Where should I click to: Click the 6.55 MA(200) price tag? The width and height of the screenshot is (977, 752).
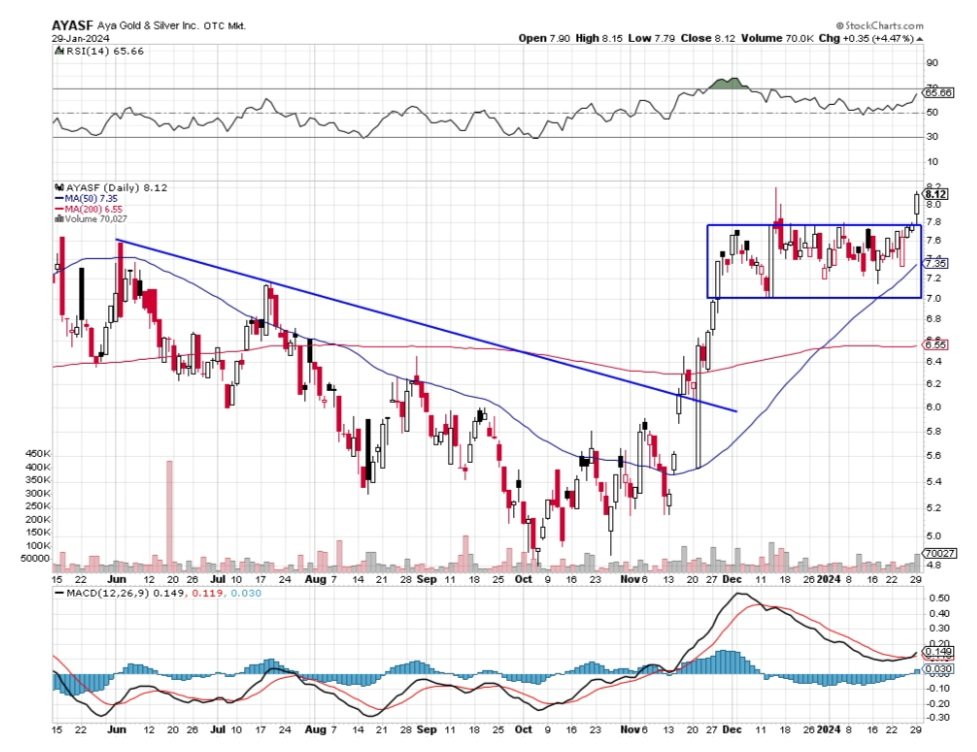pos(936,345)
